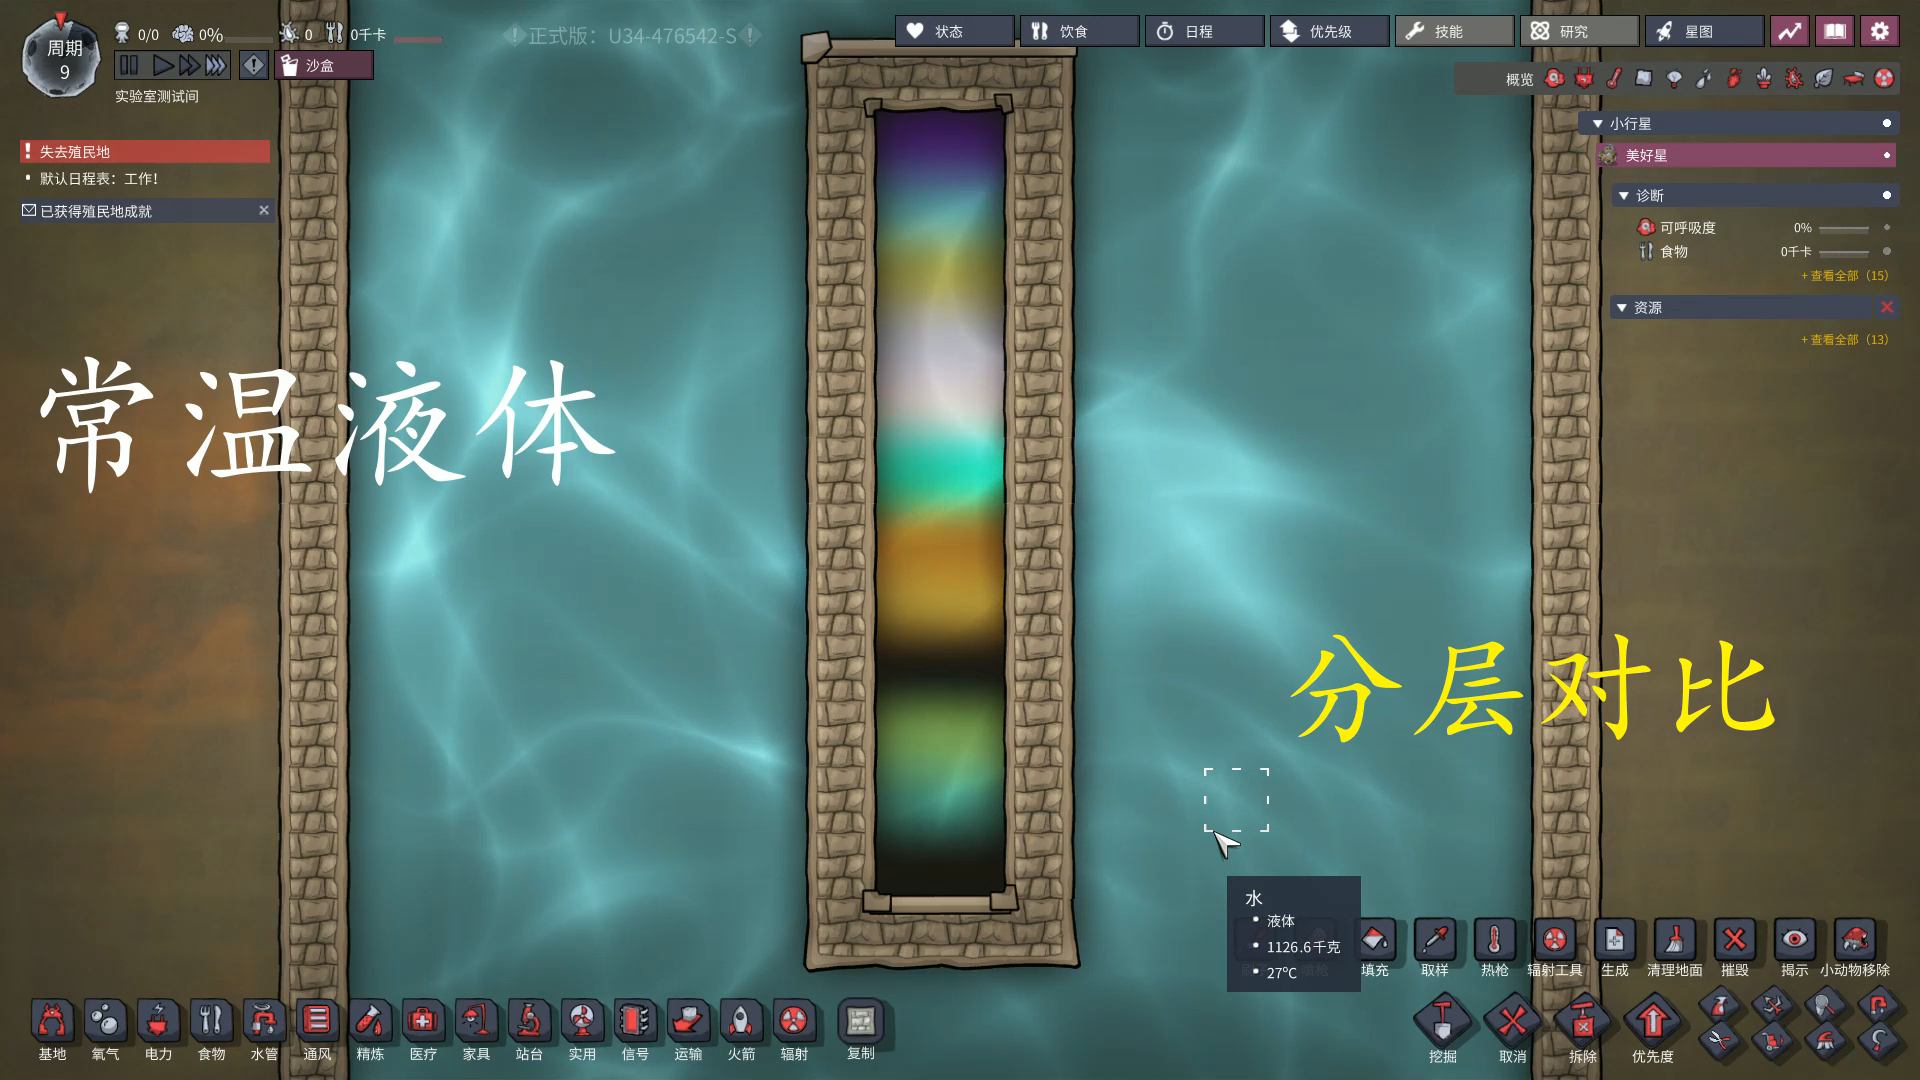Toggle the red alert button
Viewport: 1920px width, 1080px height.
tap(254, 66)
